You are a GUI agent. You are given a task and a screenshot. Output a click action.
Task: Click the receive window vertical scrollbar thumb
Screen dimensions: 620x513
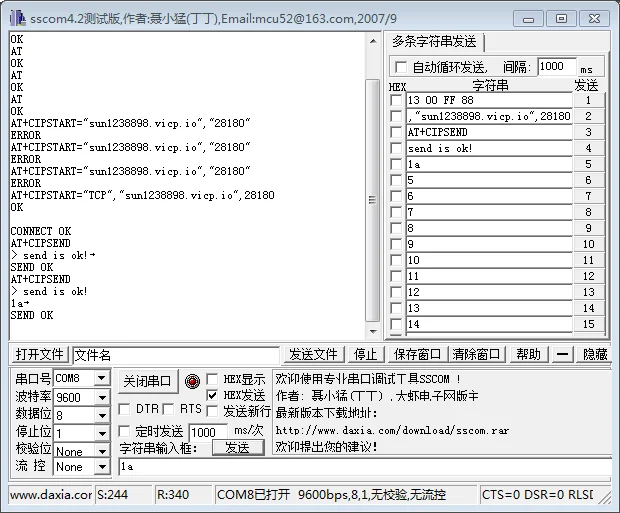coord(372,200)
